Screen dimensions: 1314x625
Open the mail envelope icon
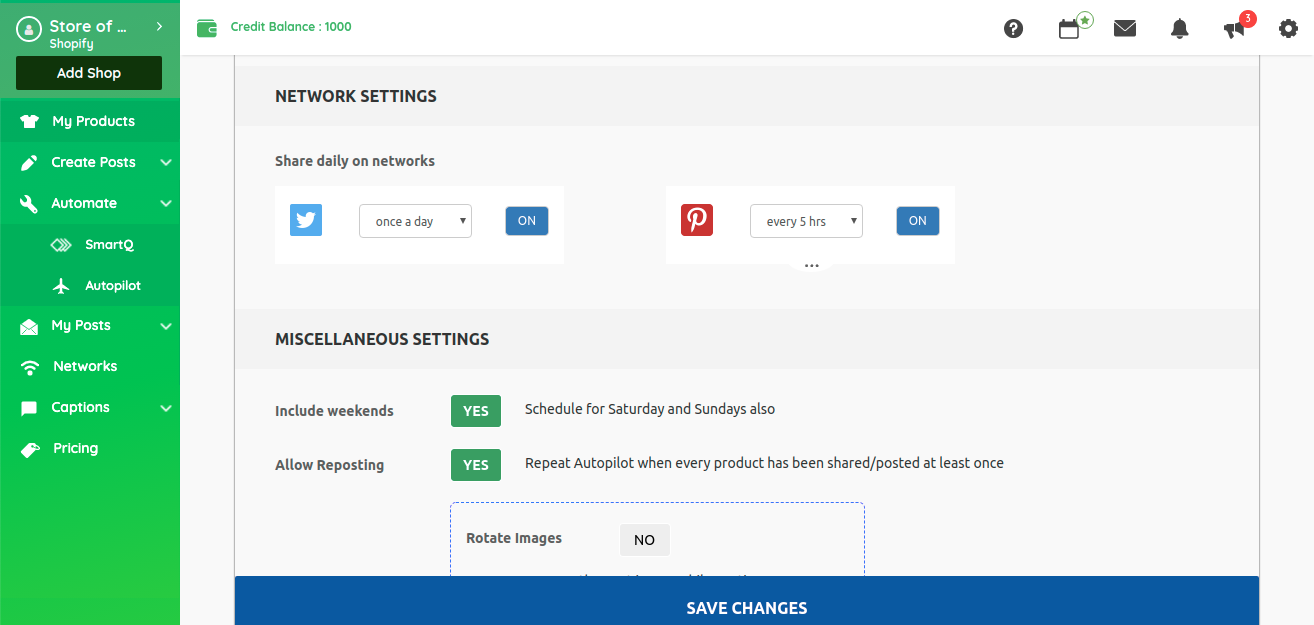click(1125, 28)
